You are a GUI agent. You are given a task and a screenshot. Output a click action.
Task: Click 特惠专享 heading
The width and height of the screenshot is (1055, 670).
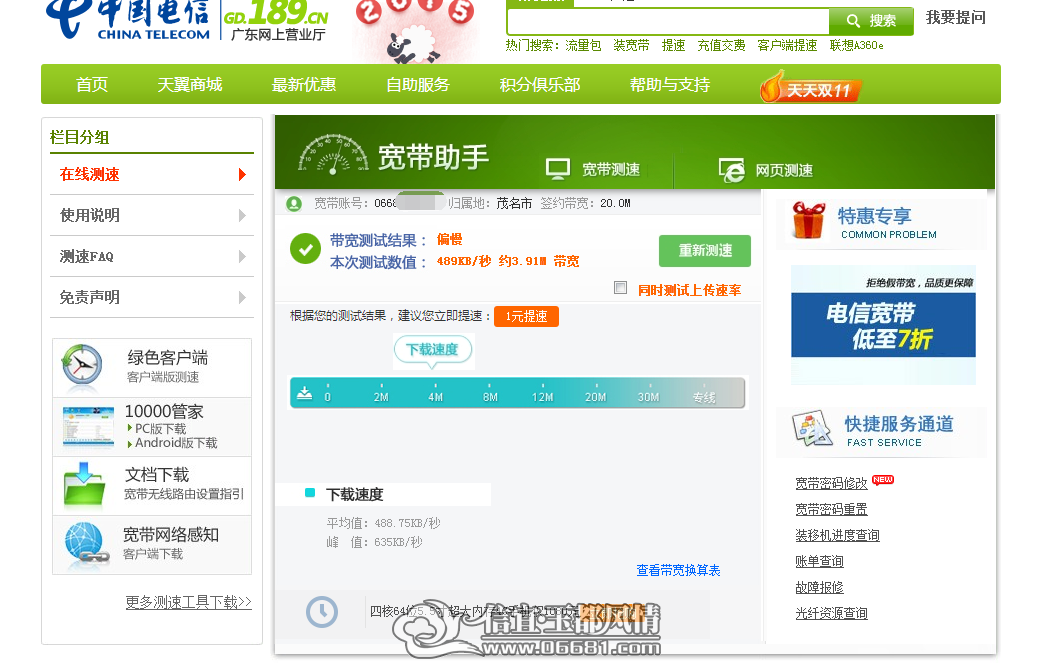(875, 215)
